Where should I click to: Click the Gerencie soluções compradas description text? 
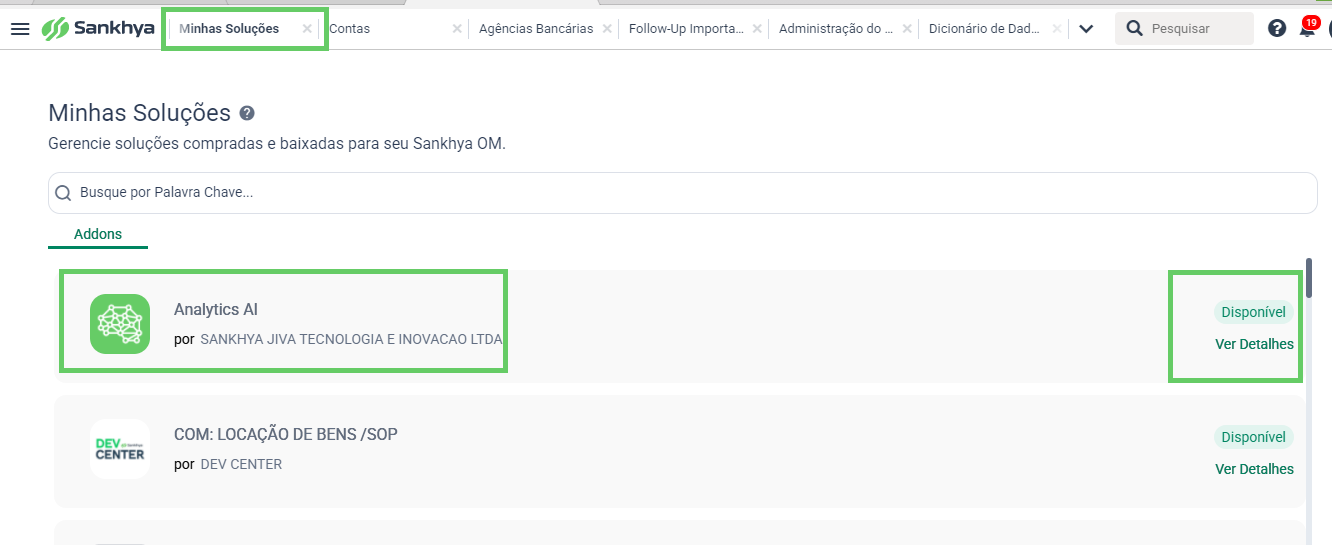[277, 144]
